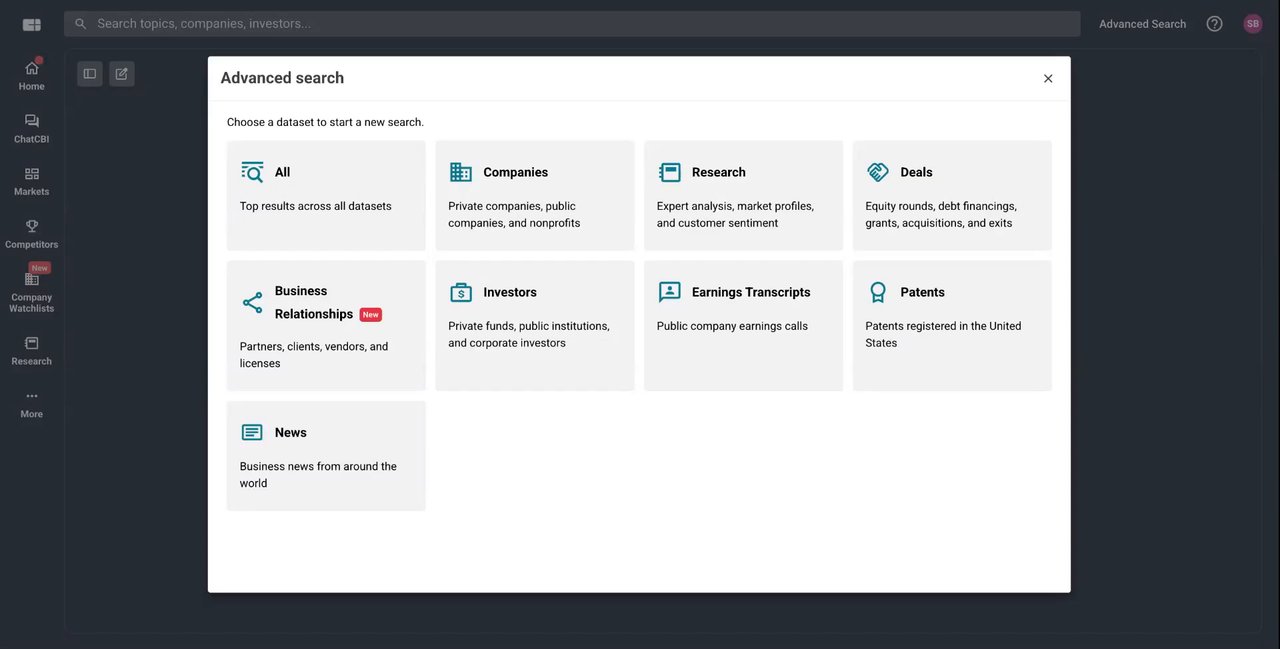Expand the More sidebar menu

pos(31,402)
